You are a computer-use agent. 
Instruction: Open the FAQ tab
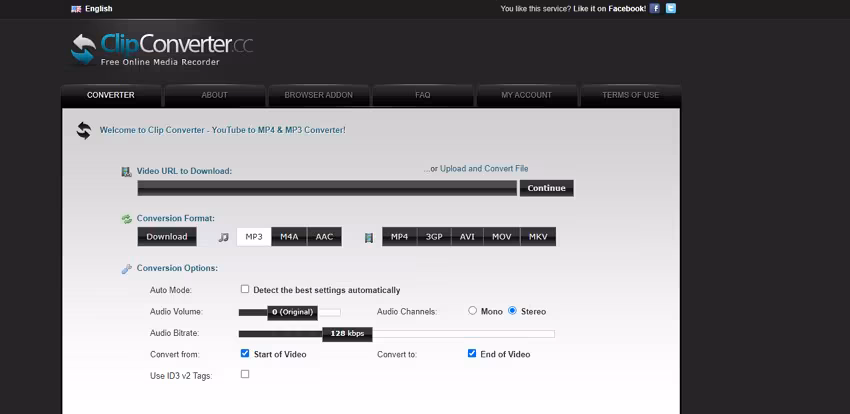point(423,95)
